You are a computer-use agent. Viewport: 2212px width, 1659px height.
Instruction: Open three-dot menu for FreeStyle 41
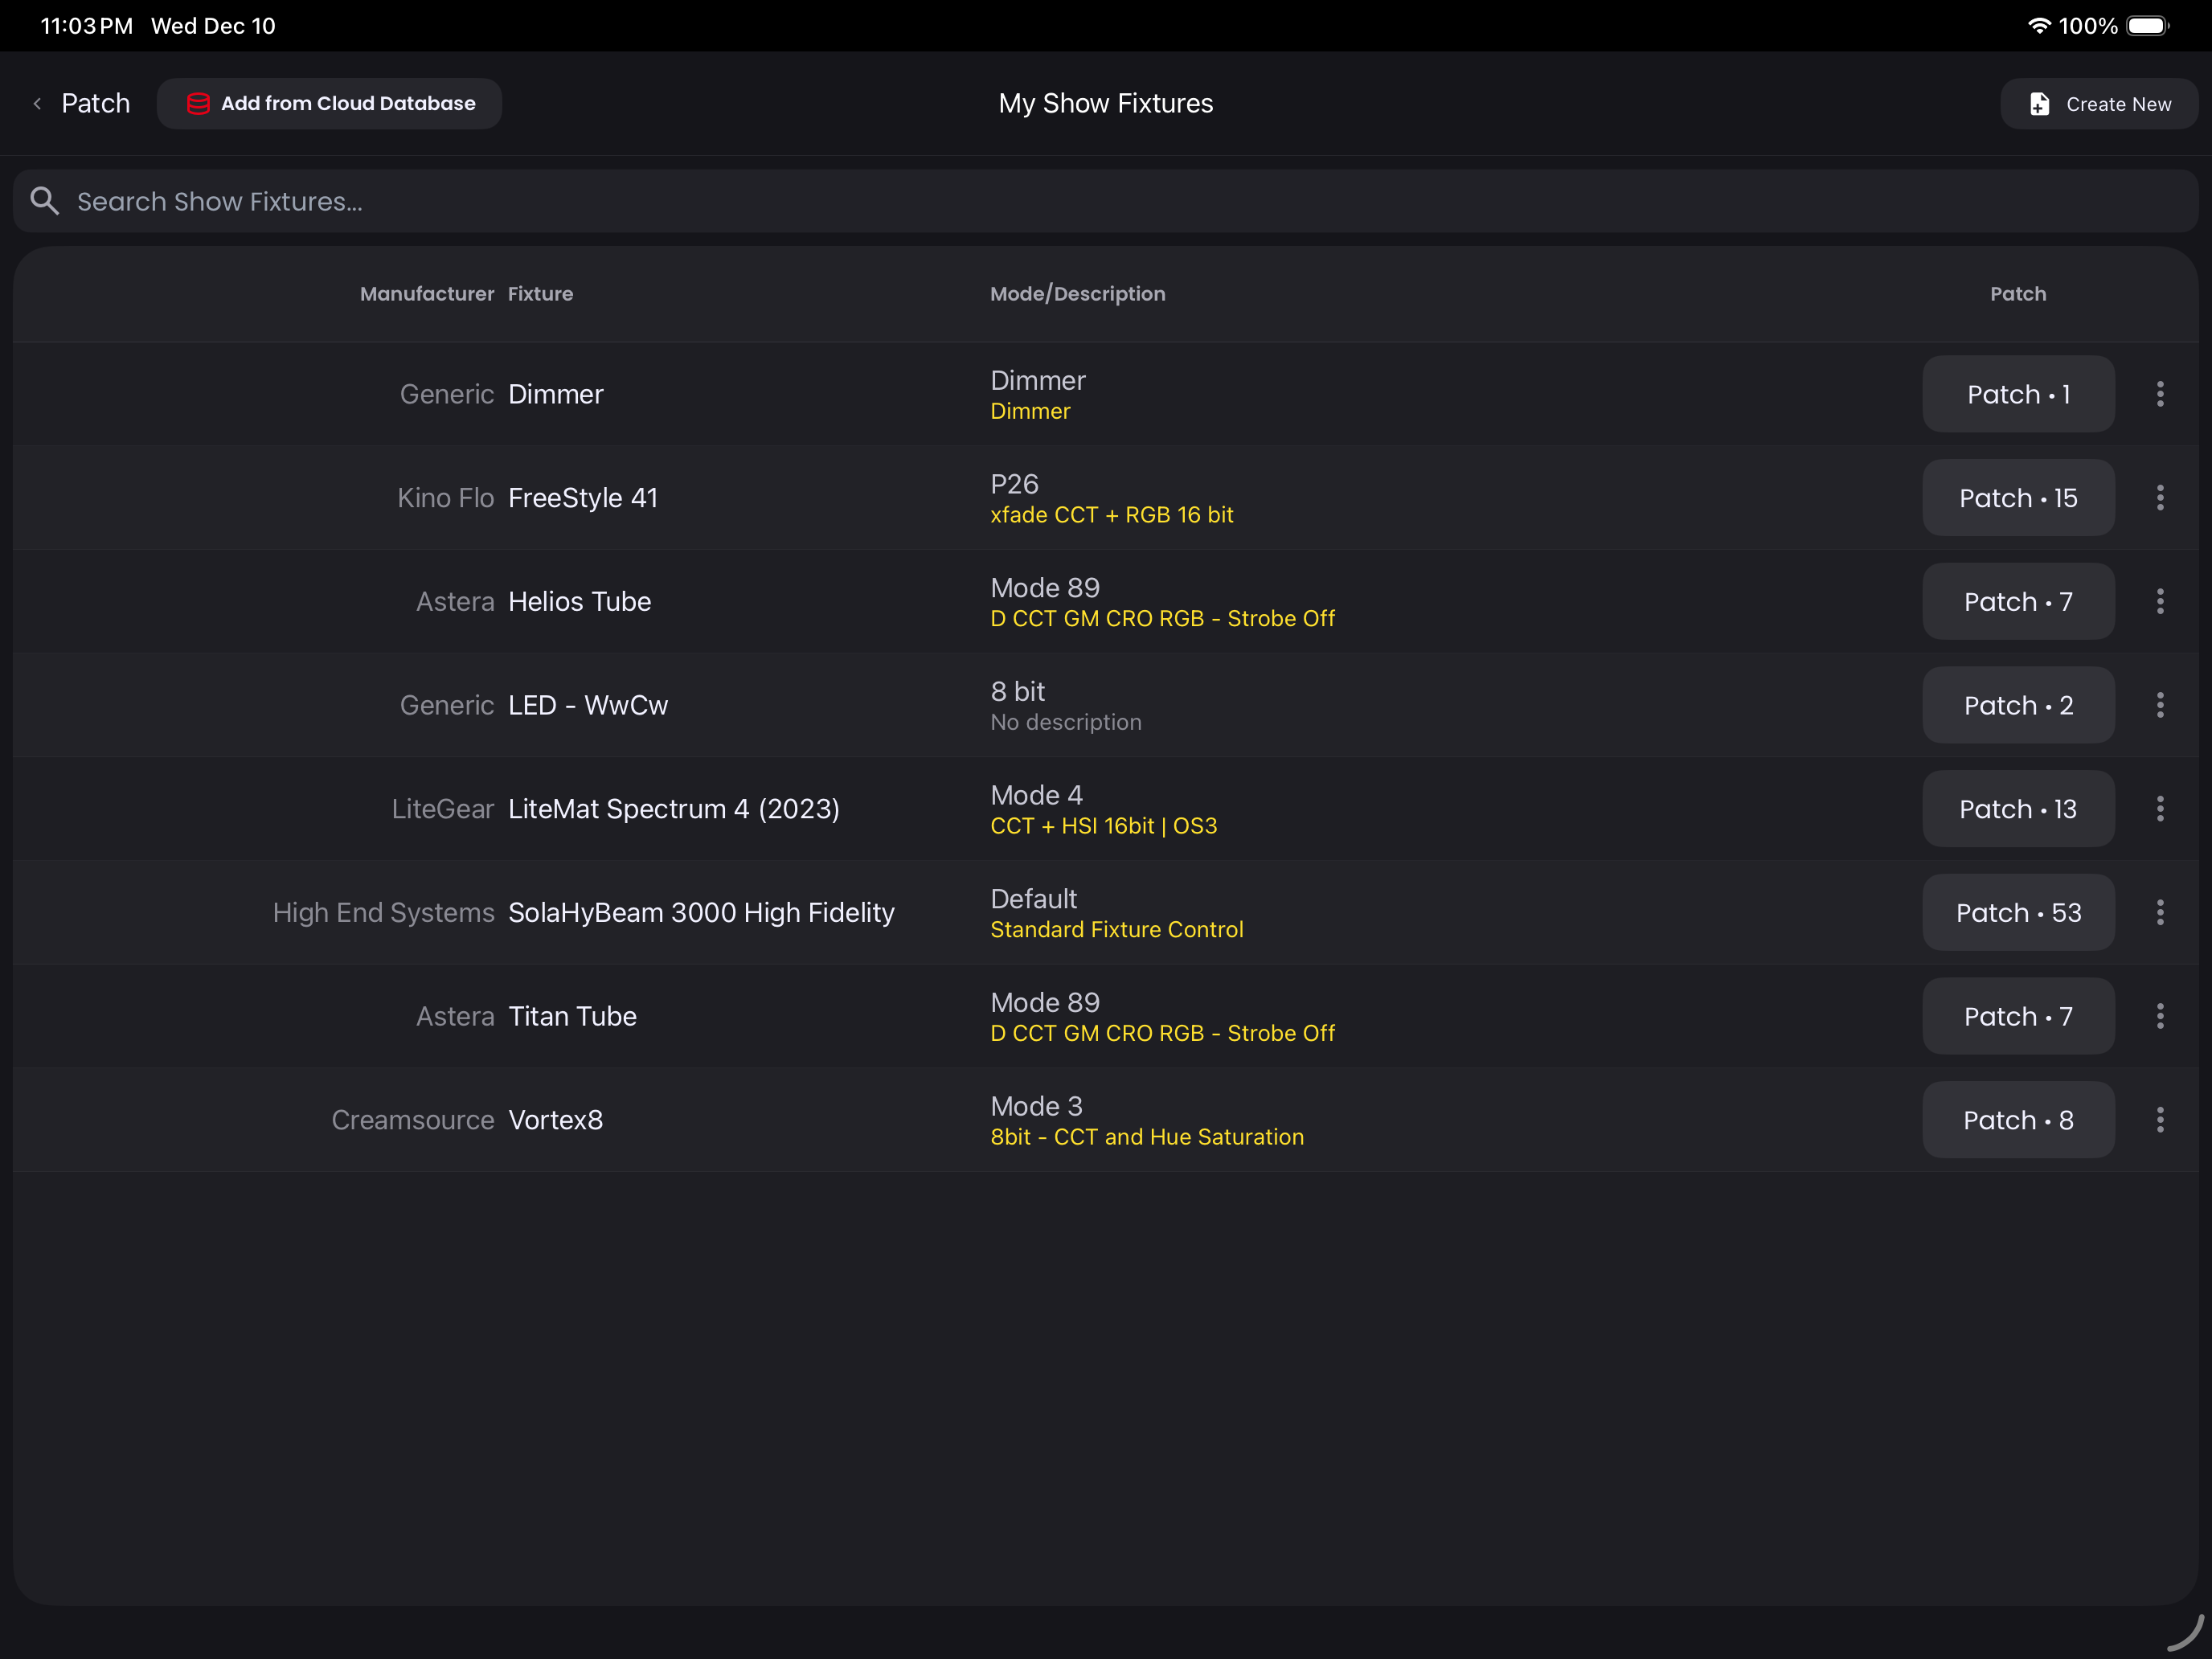point(2160,498)
